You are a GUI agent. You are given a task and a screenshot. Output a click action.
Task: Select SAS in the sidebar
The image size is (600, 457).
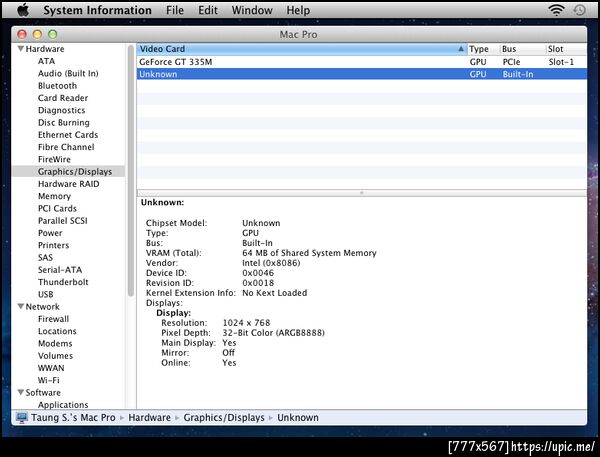46,257
